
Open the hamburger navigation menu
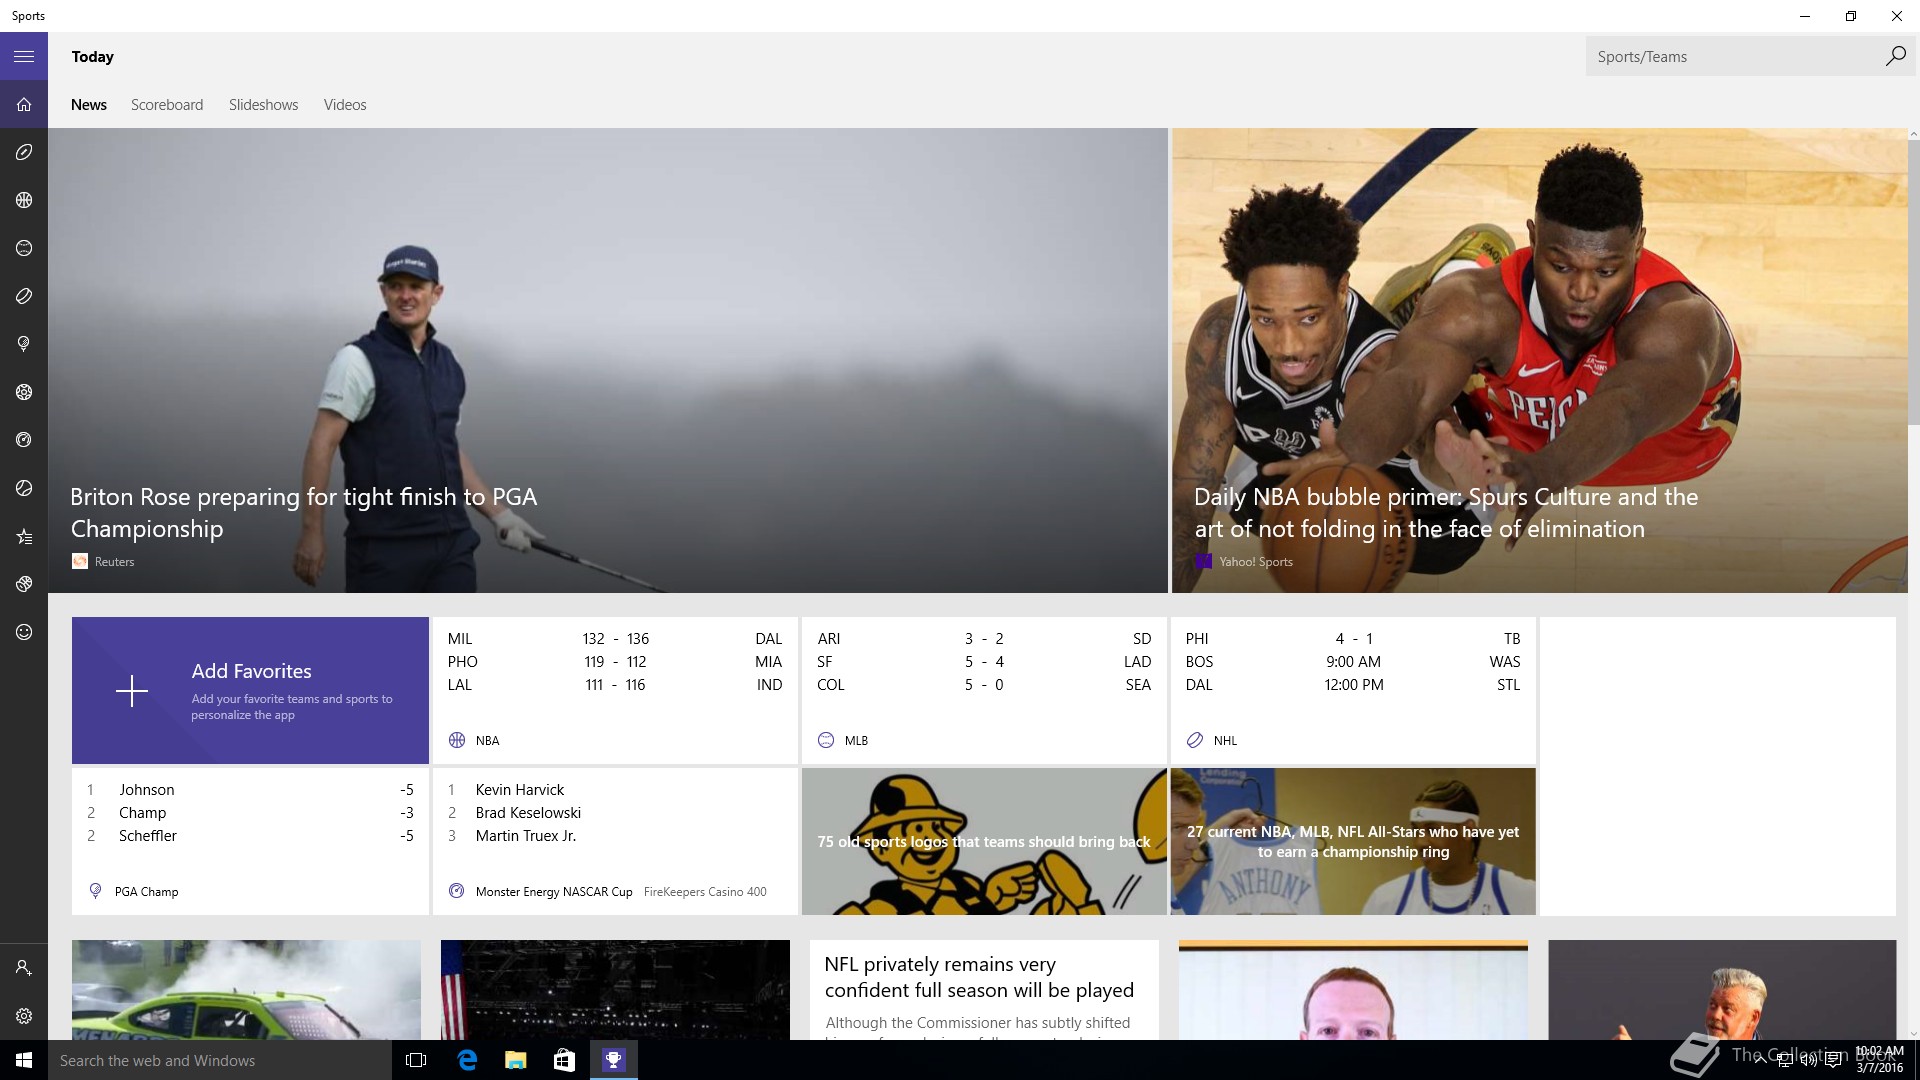24,57
